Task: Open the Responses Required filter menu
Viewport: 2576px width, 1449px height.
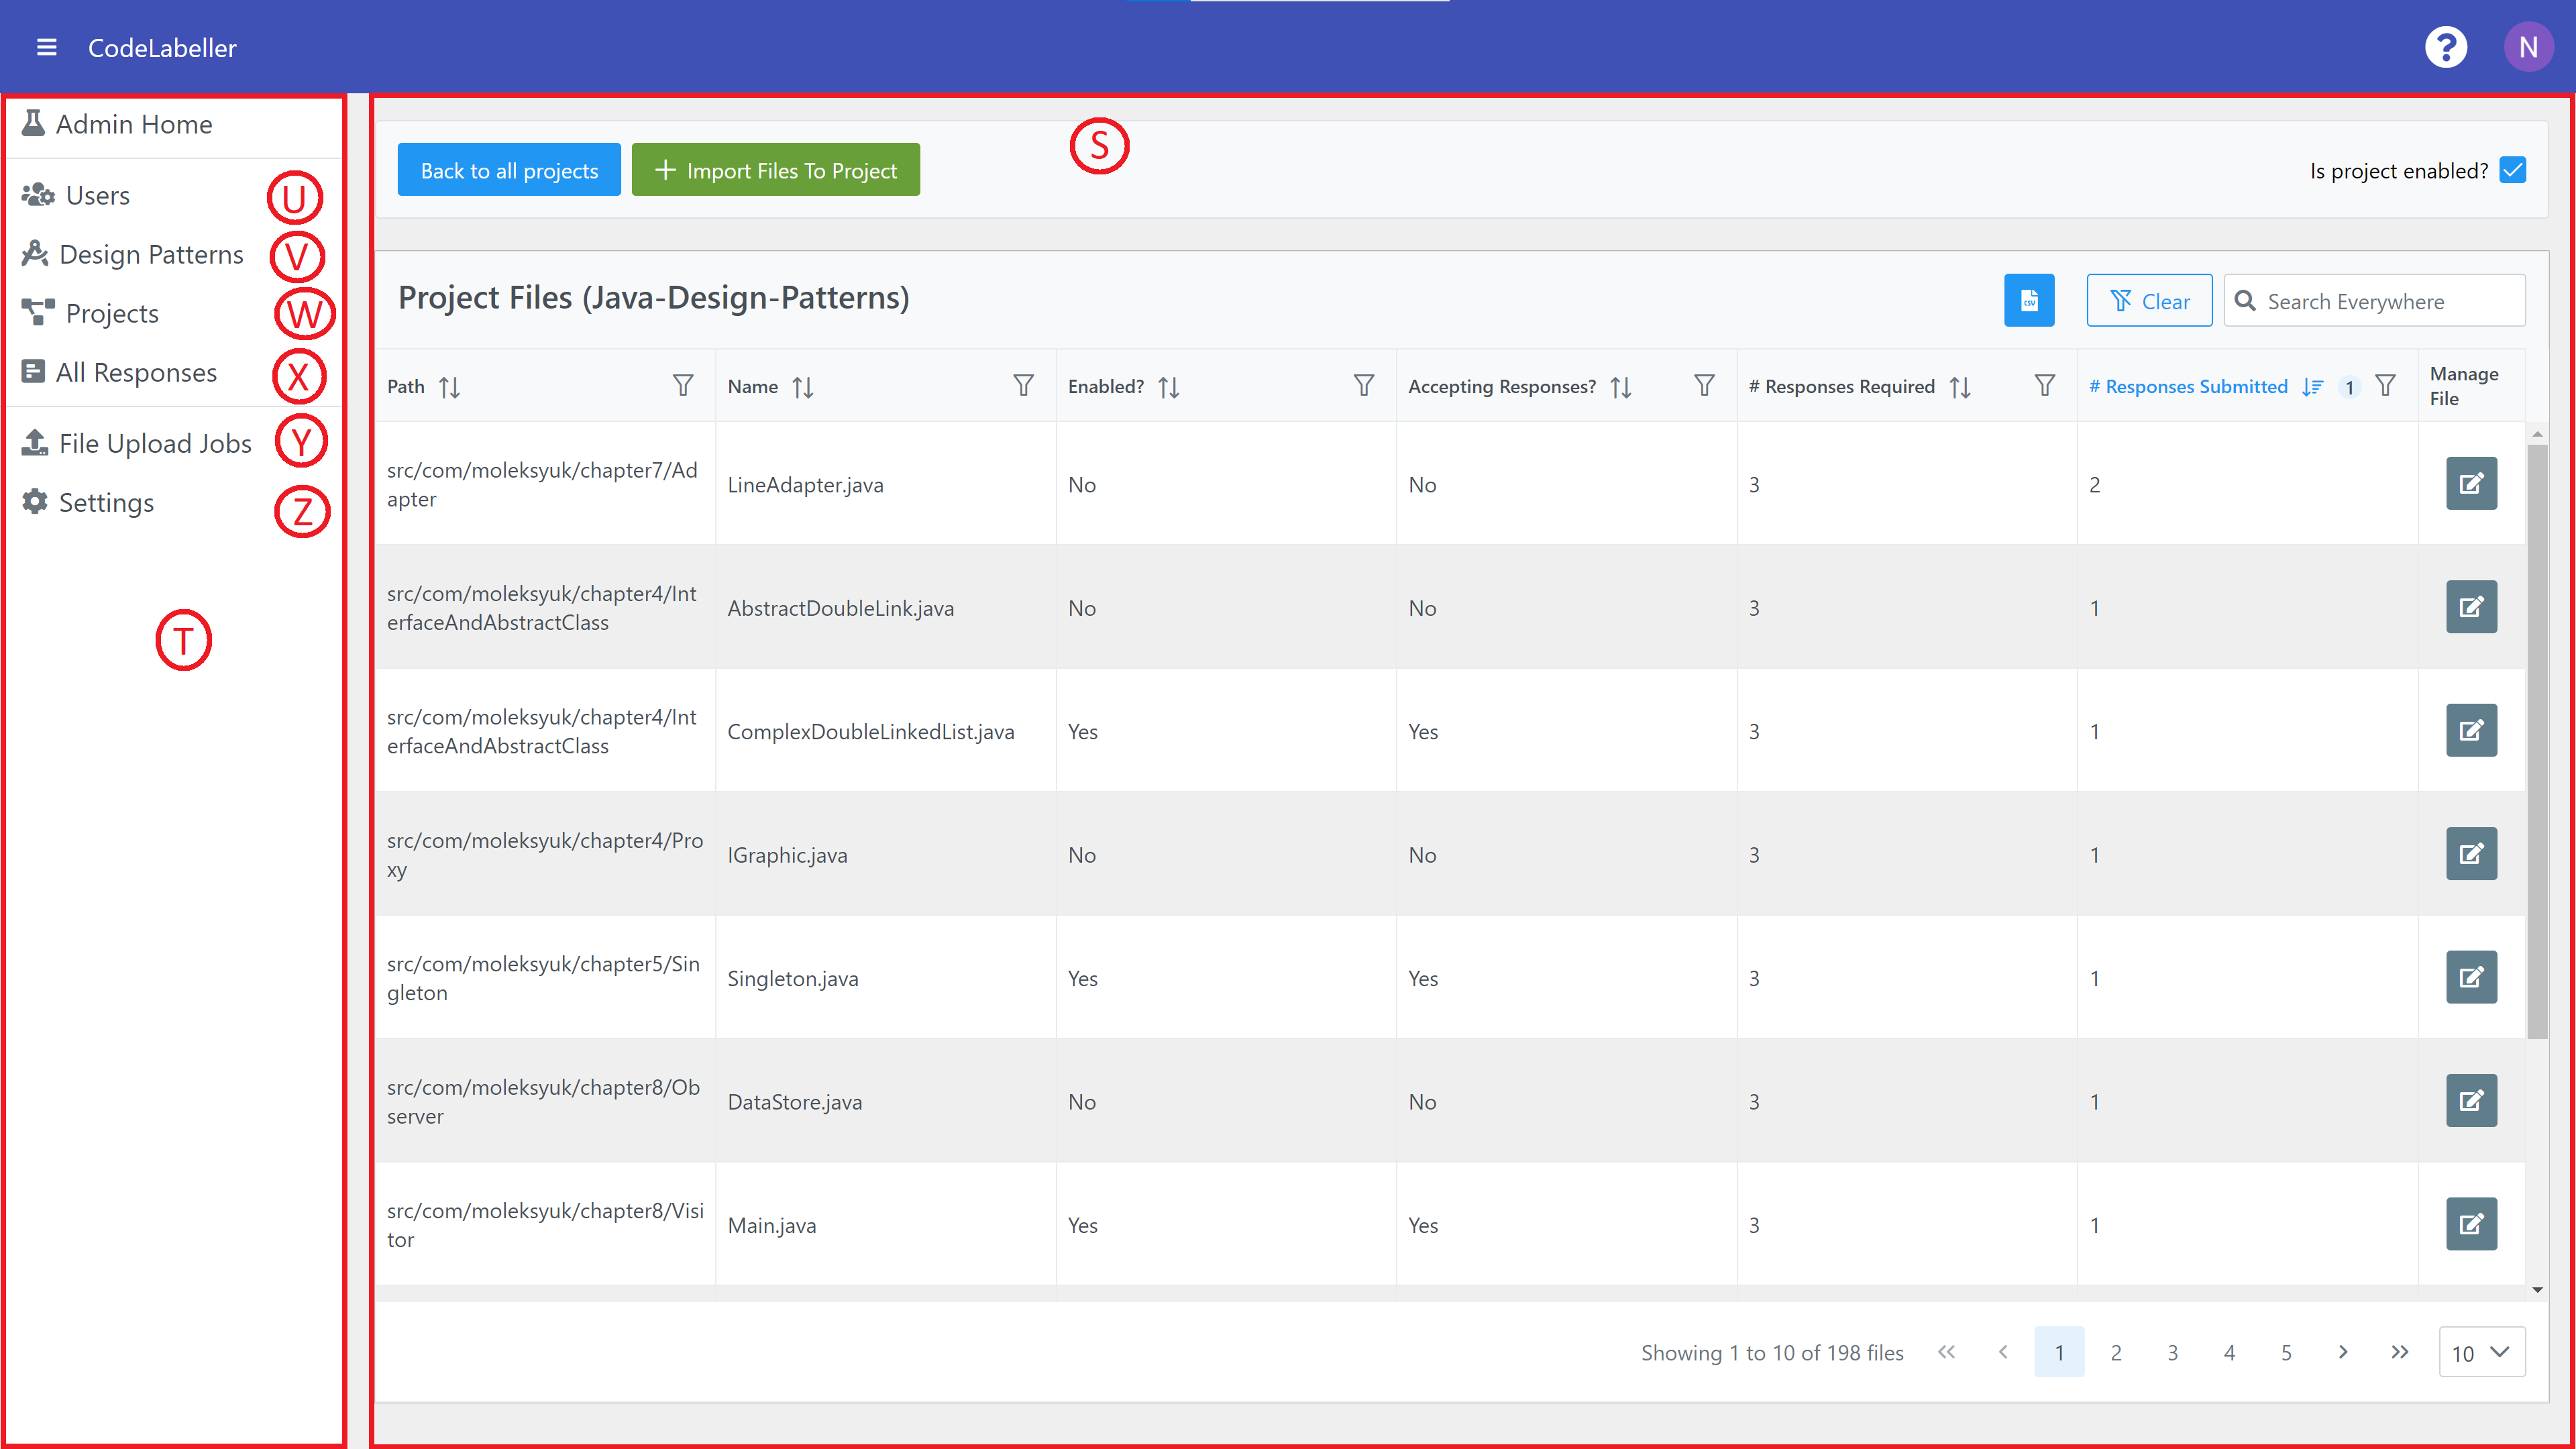Action: 2044,386
